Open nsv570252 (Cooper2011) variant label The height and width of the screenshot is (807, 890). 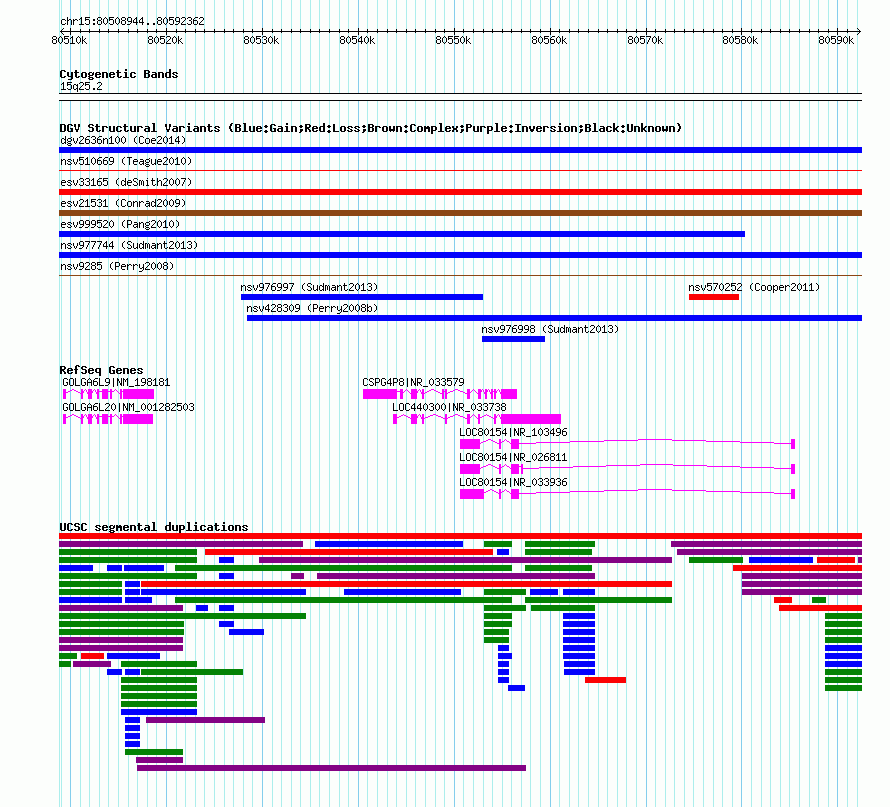754,287
